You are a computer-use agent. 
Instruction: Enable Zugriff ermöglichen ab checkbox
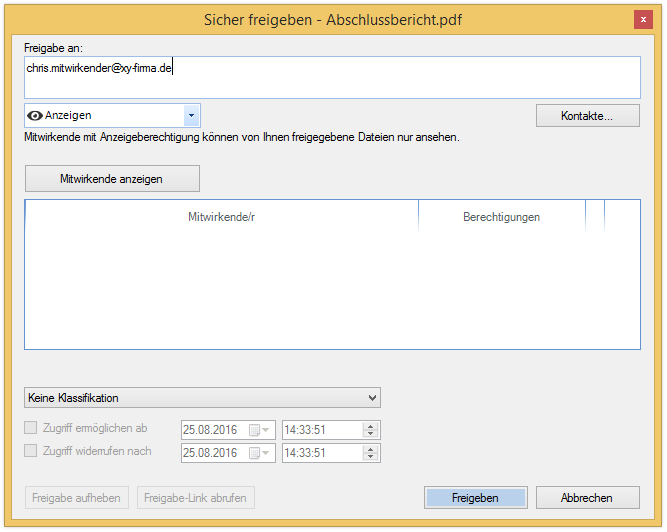tap(31, 427)
